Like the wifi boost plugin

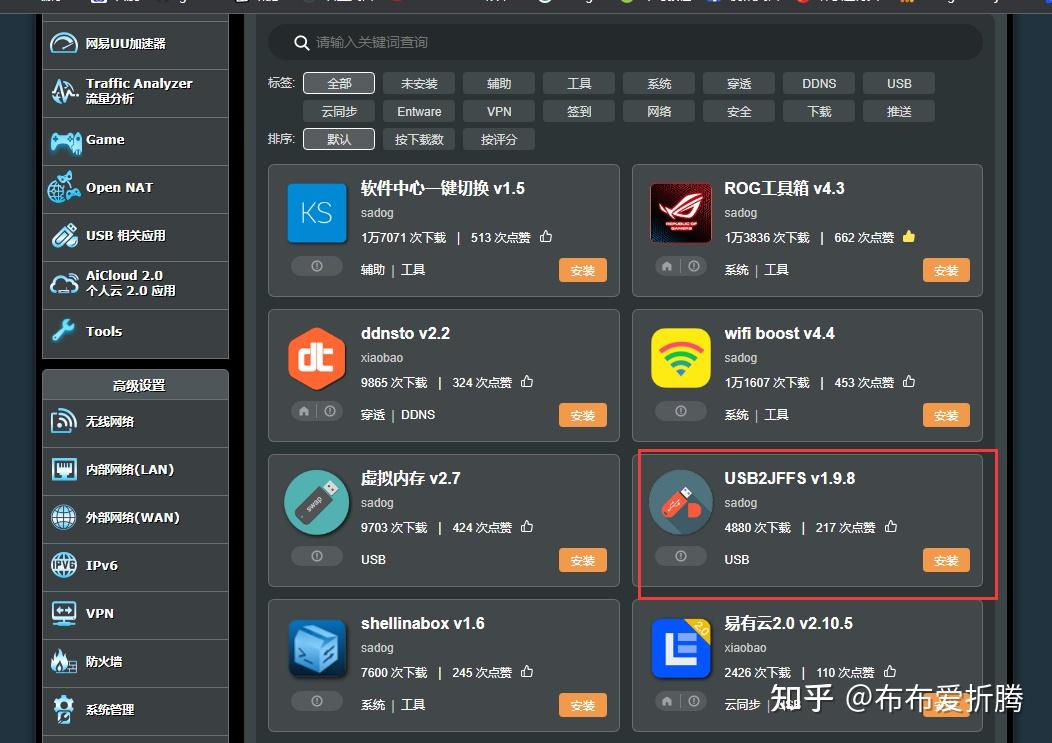pyautogui.click(x=909, y=381)
